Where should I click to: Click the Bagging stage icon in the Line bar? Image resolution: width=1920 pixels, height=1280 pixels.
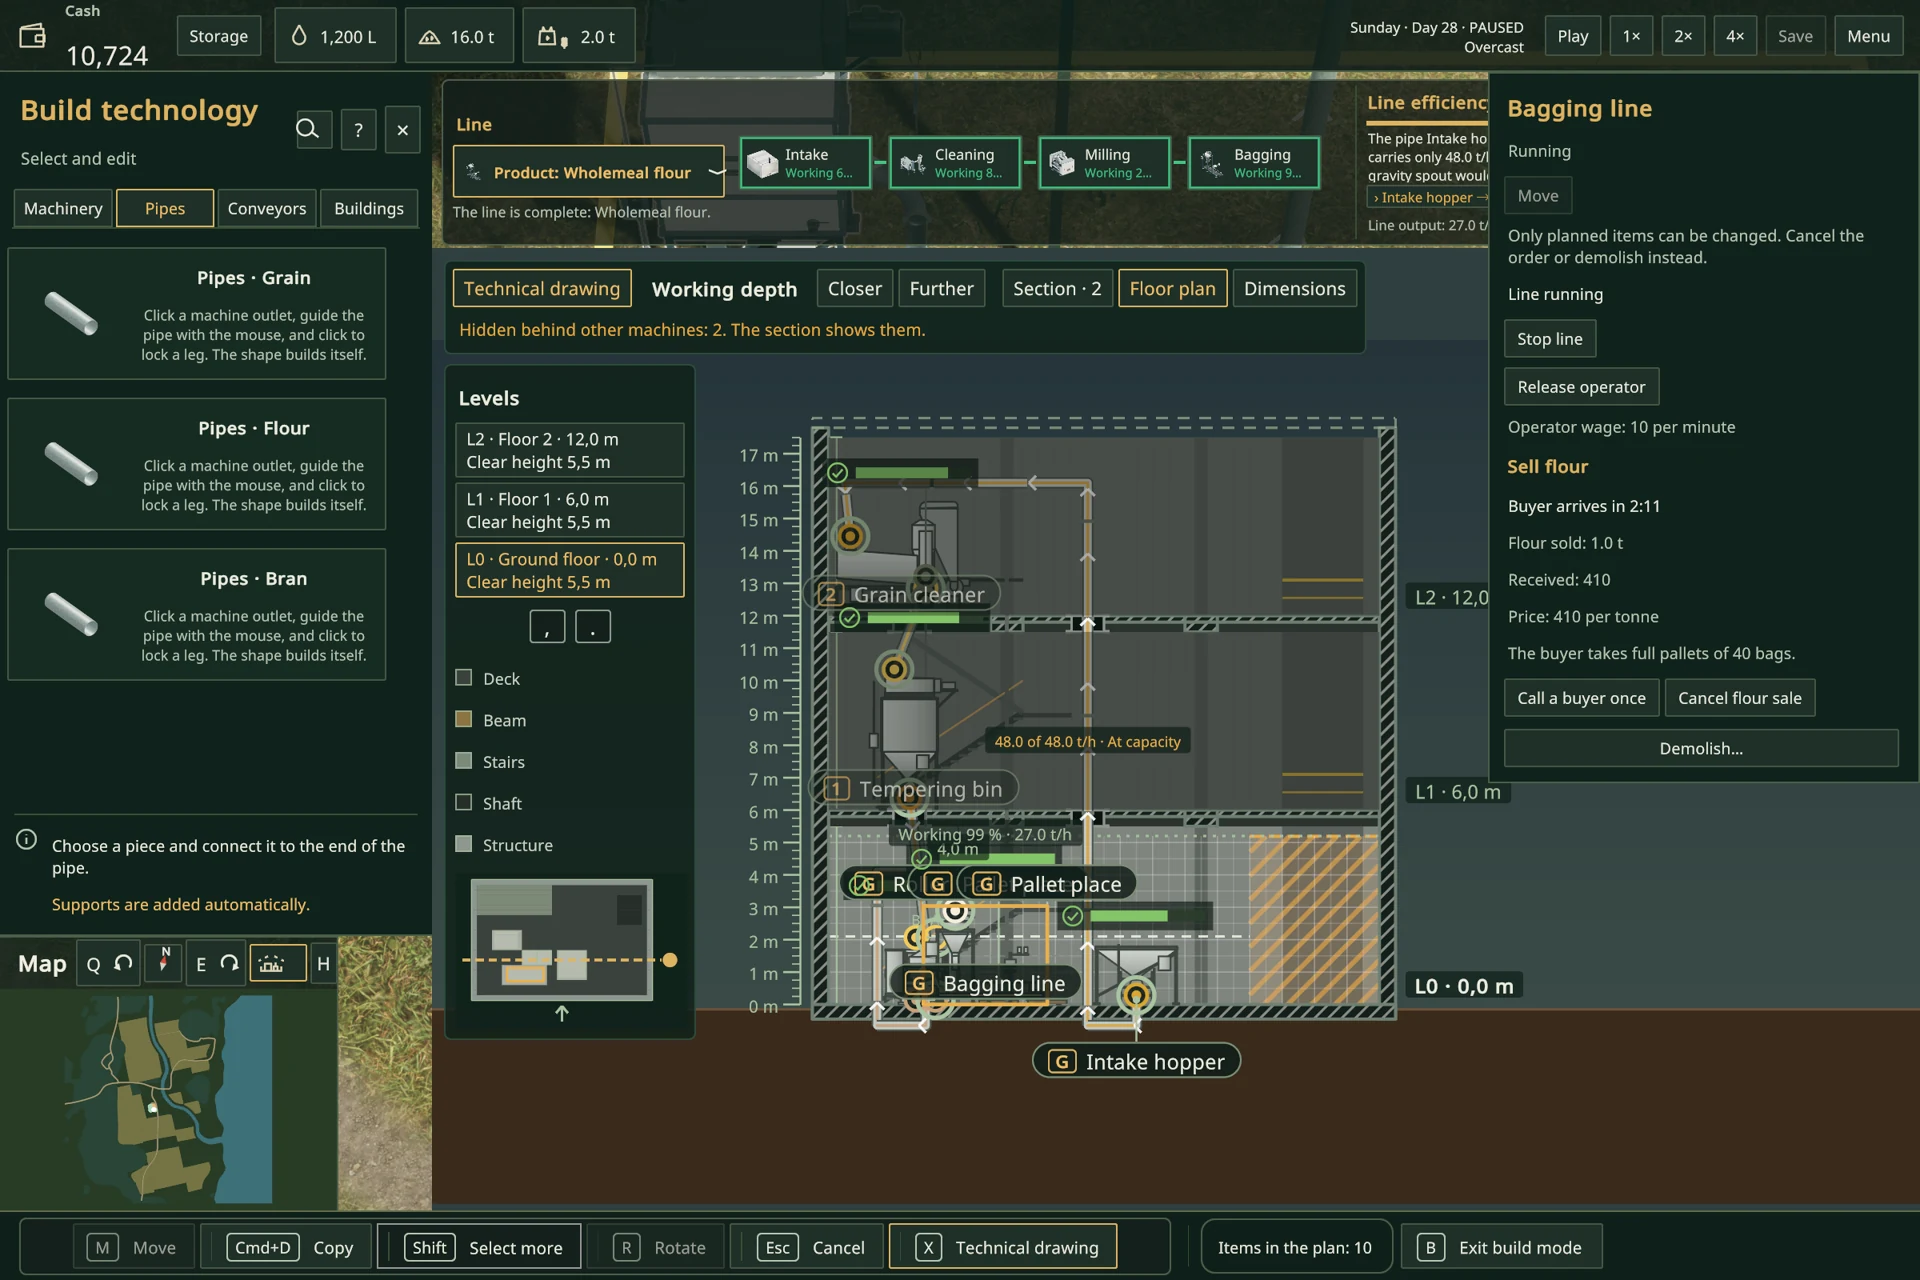(1211, 163)
